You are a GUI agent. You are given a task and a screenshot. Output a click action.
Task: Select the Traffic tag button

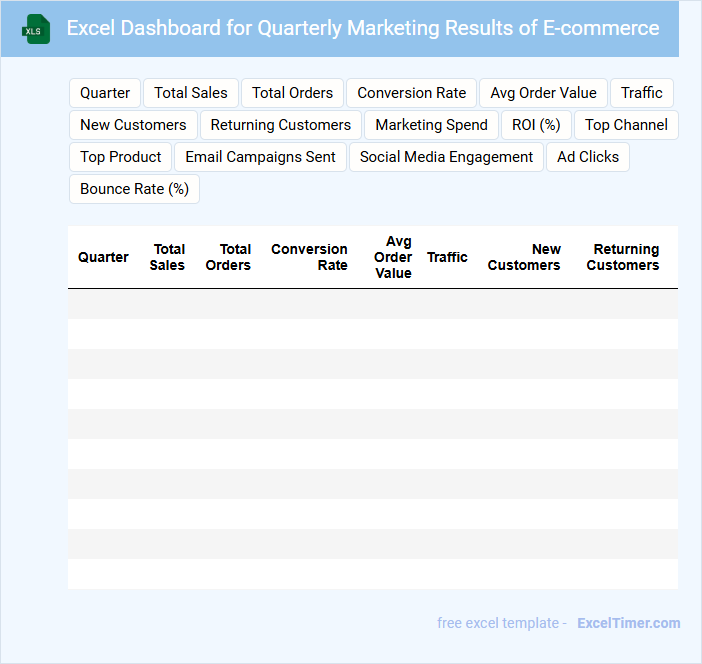641,93
